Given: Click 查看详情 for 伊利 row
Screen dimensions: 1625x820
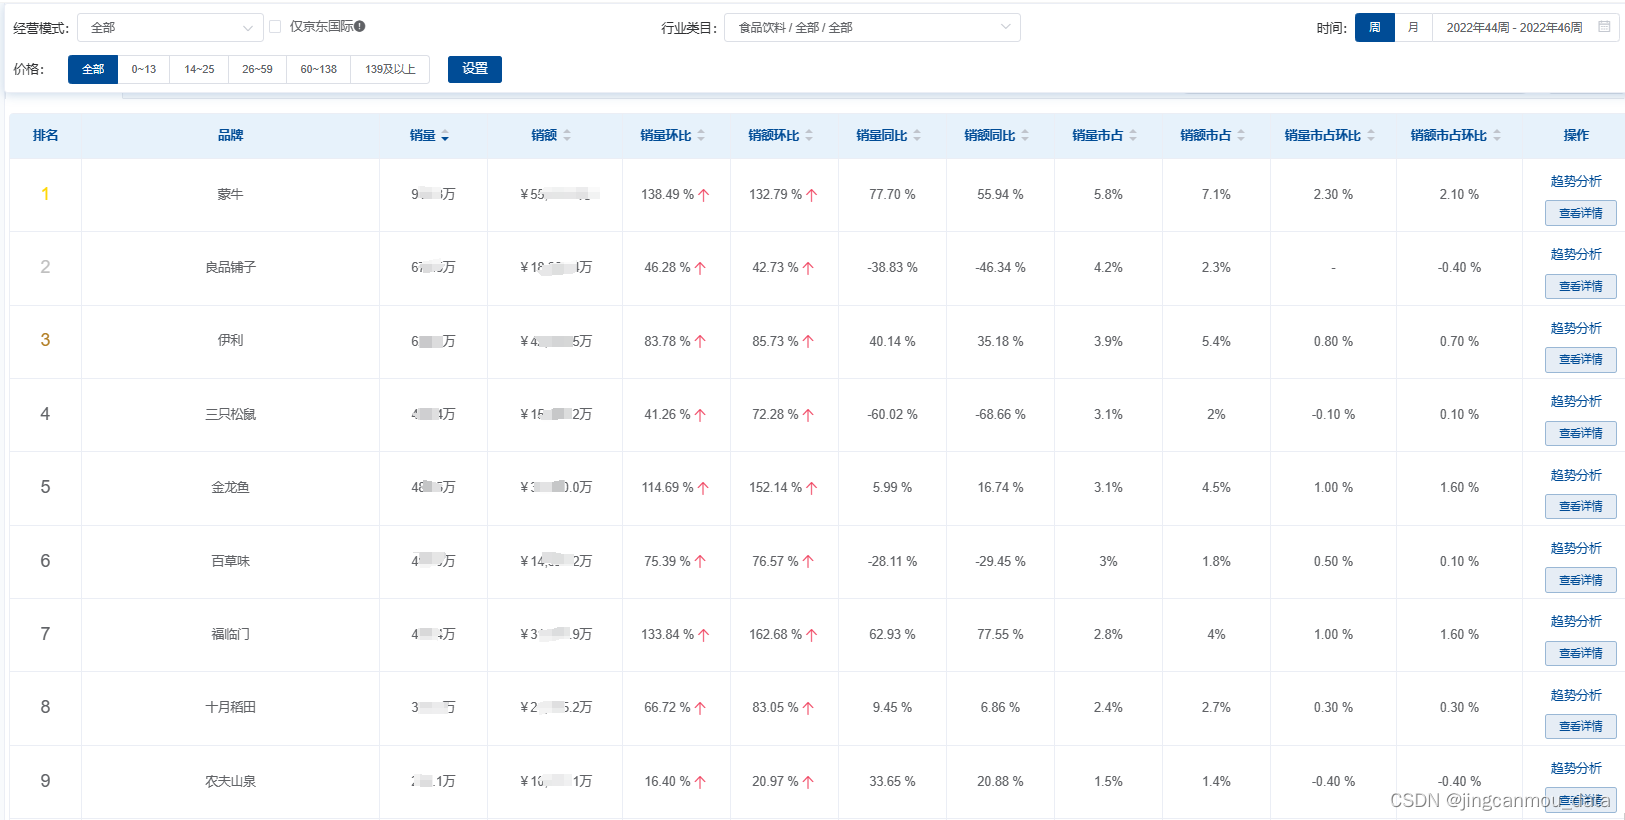Looking at the screenshot, I should click(1580, 359).
